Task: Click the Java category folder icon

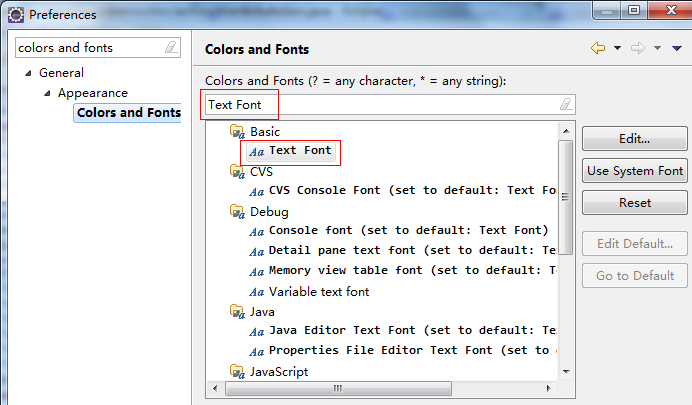Action: 237,311
